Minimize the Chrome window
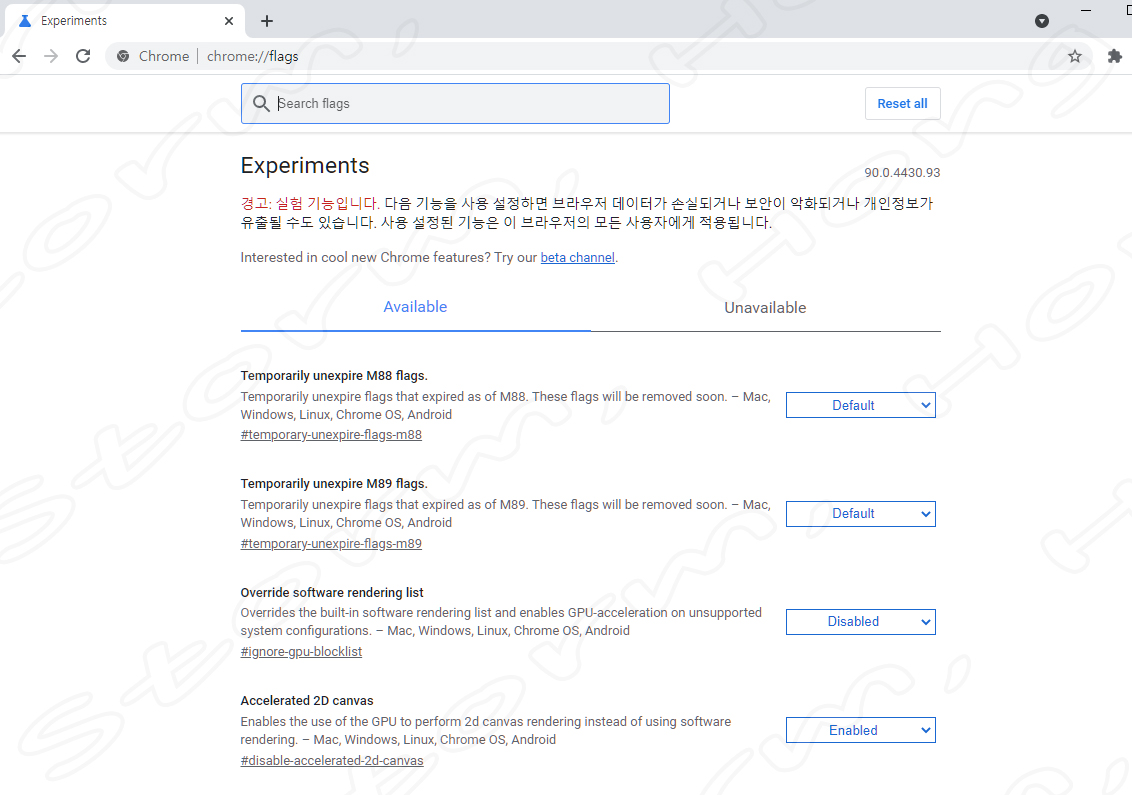 [x=1086, y=11]
